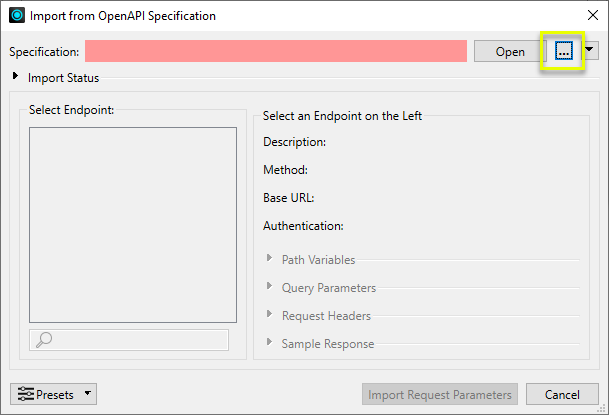Open the dropdown arrow beside browse button
Screen dimensions: 609x415
tap(590, 50)
